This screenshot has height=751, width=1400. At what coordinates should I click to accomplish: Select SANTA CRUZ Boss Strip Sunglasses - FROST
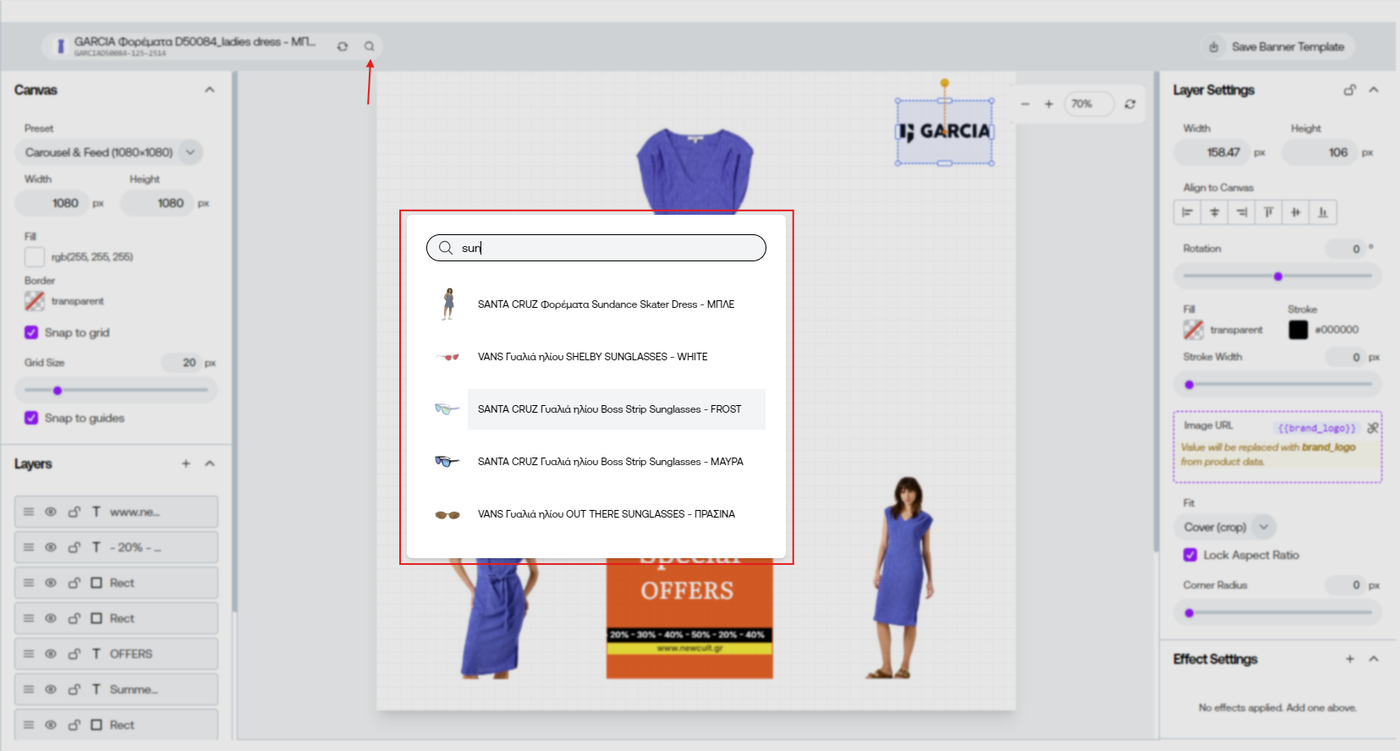[x=597, y=409]
